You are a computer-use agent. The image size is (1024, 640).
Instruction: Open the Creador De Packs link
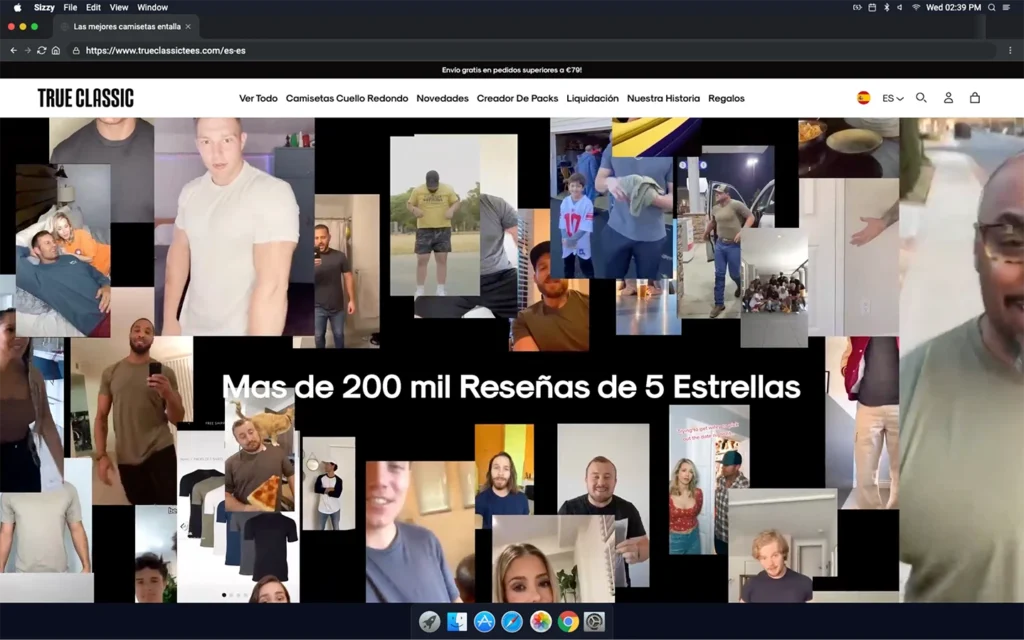[517, 98]
